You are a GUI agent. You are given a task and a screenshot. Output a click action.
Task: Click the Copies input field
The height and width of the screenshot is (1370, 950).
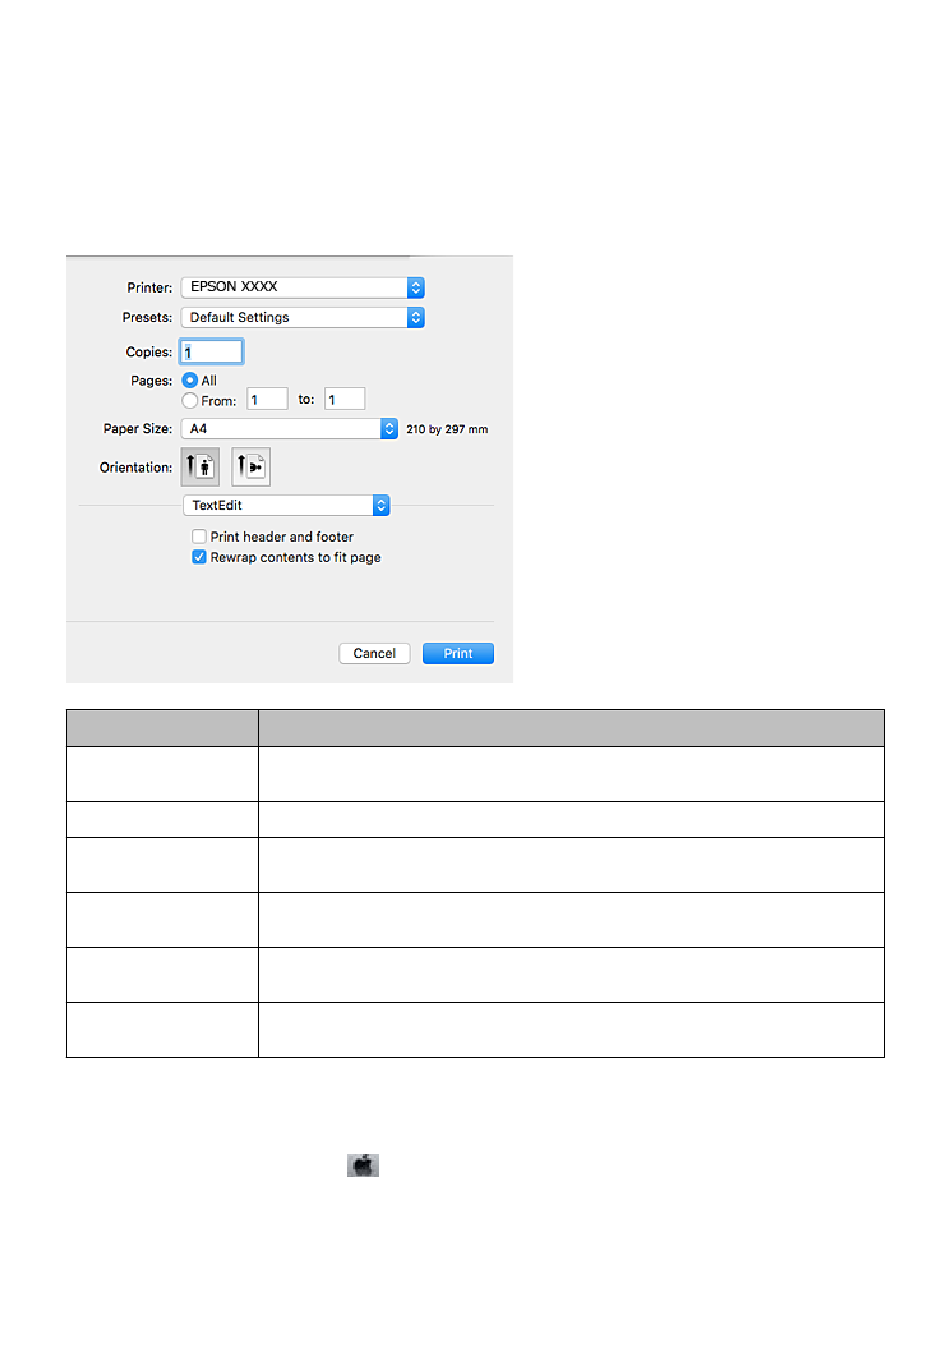pos(212,352)
